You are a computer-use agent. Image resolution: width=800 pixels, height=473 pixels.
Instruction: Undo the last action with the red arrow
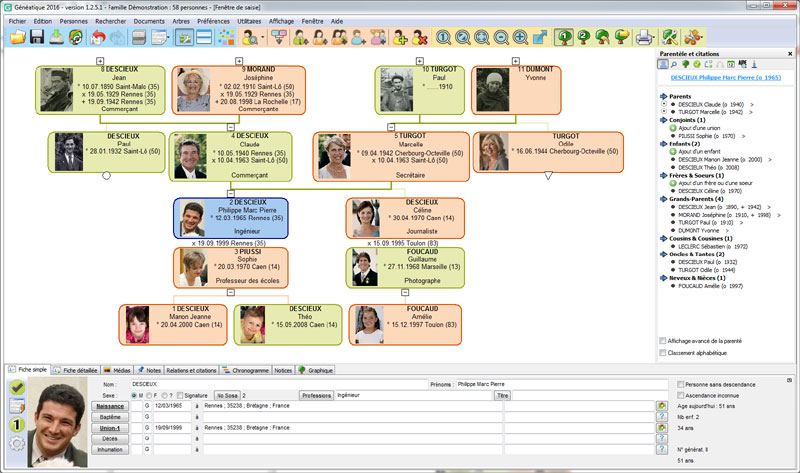point(97,37)
